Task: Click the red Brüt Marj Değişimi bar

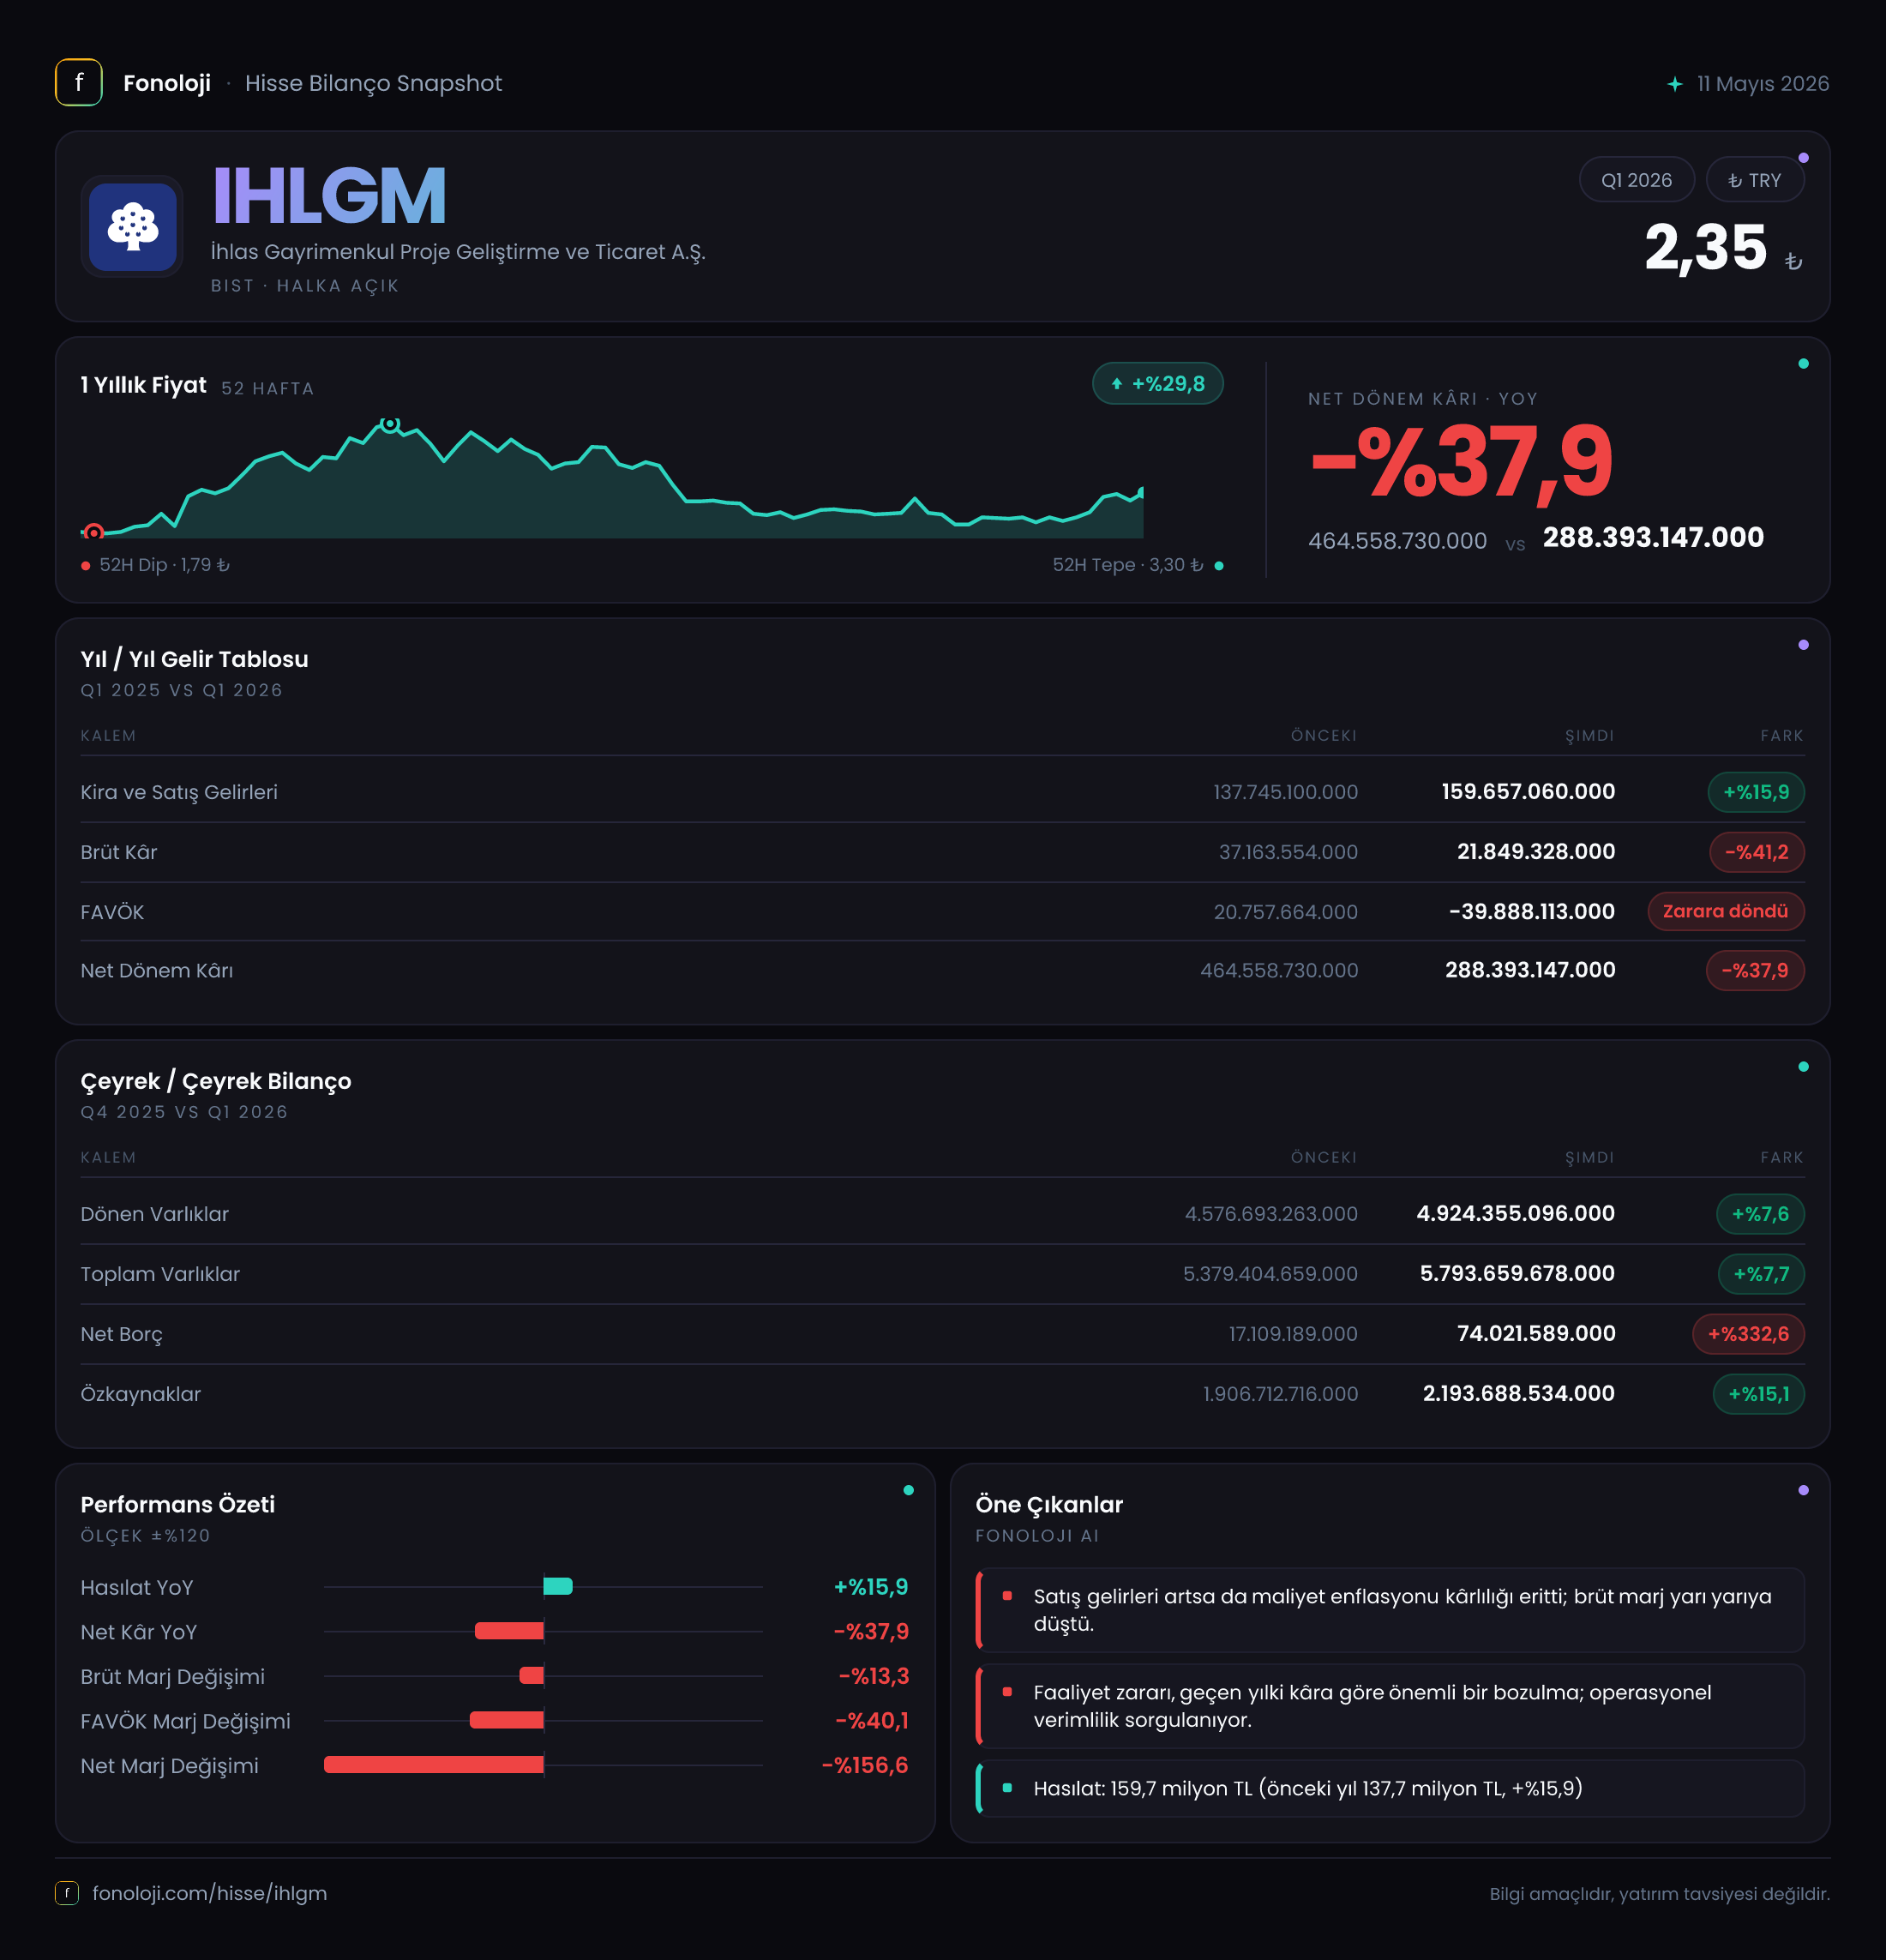Action: click(x=532, y=1676)
